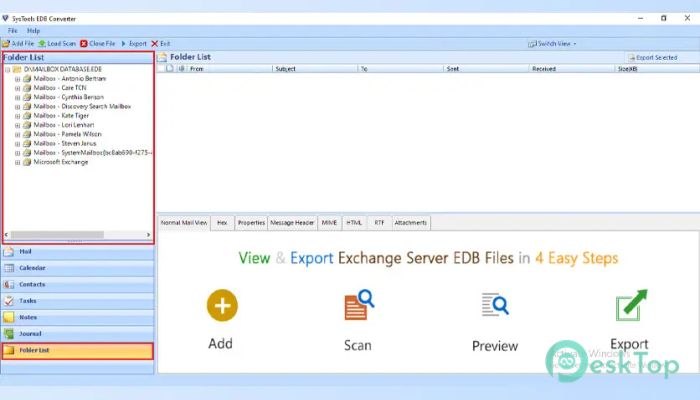This screenshot has height=400, width=700.
Task: Expand Mailbox - Kate Tiger node
Action: (17, 116)
